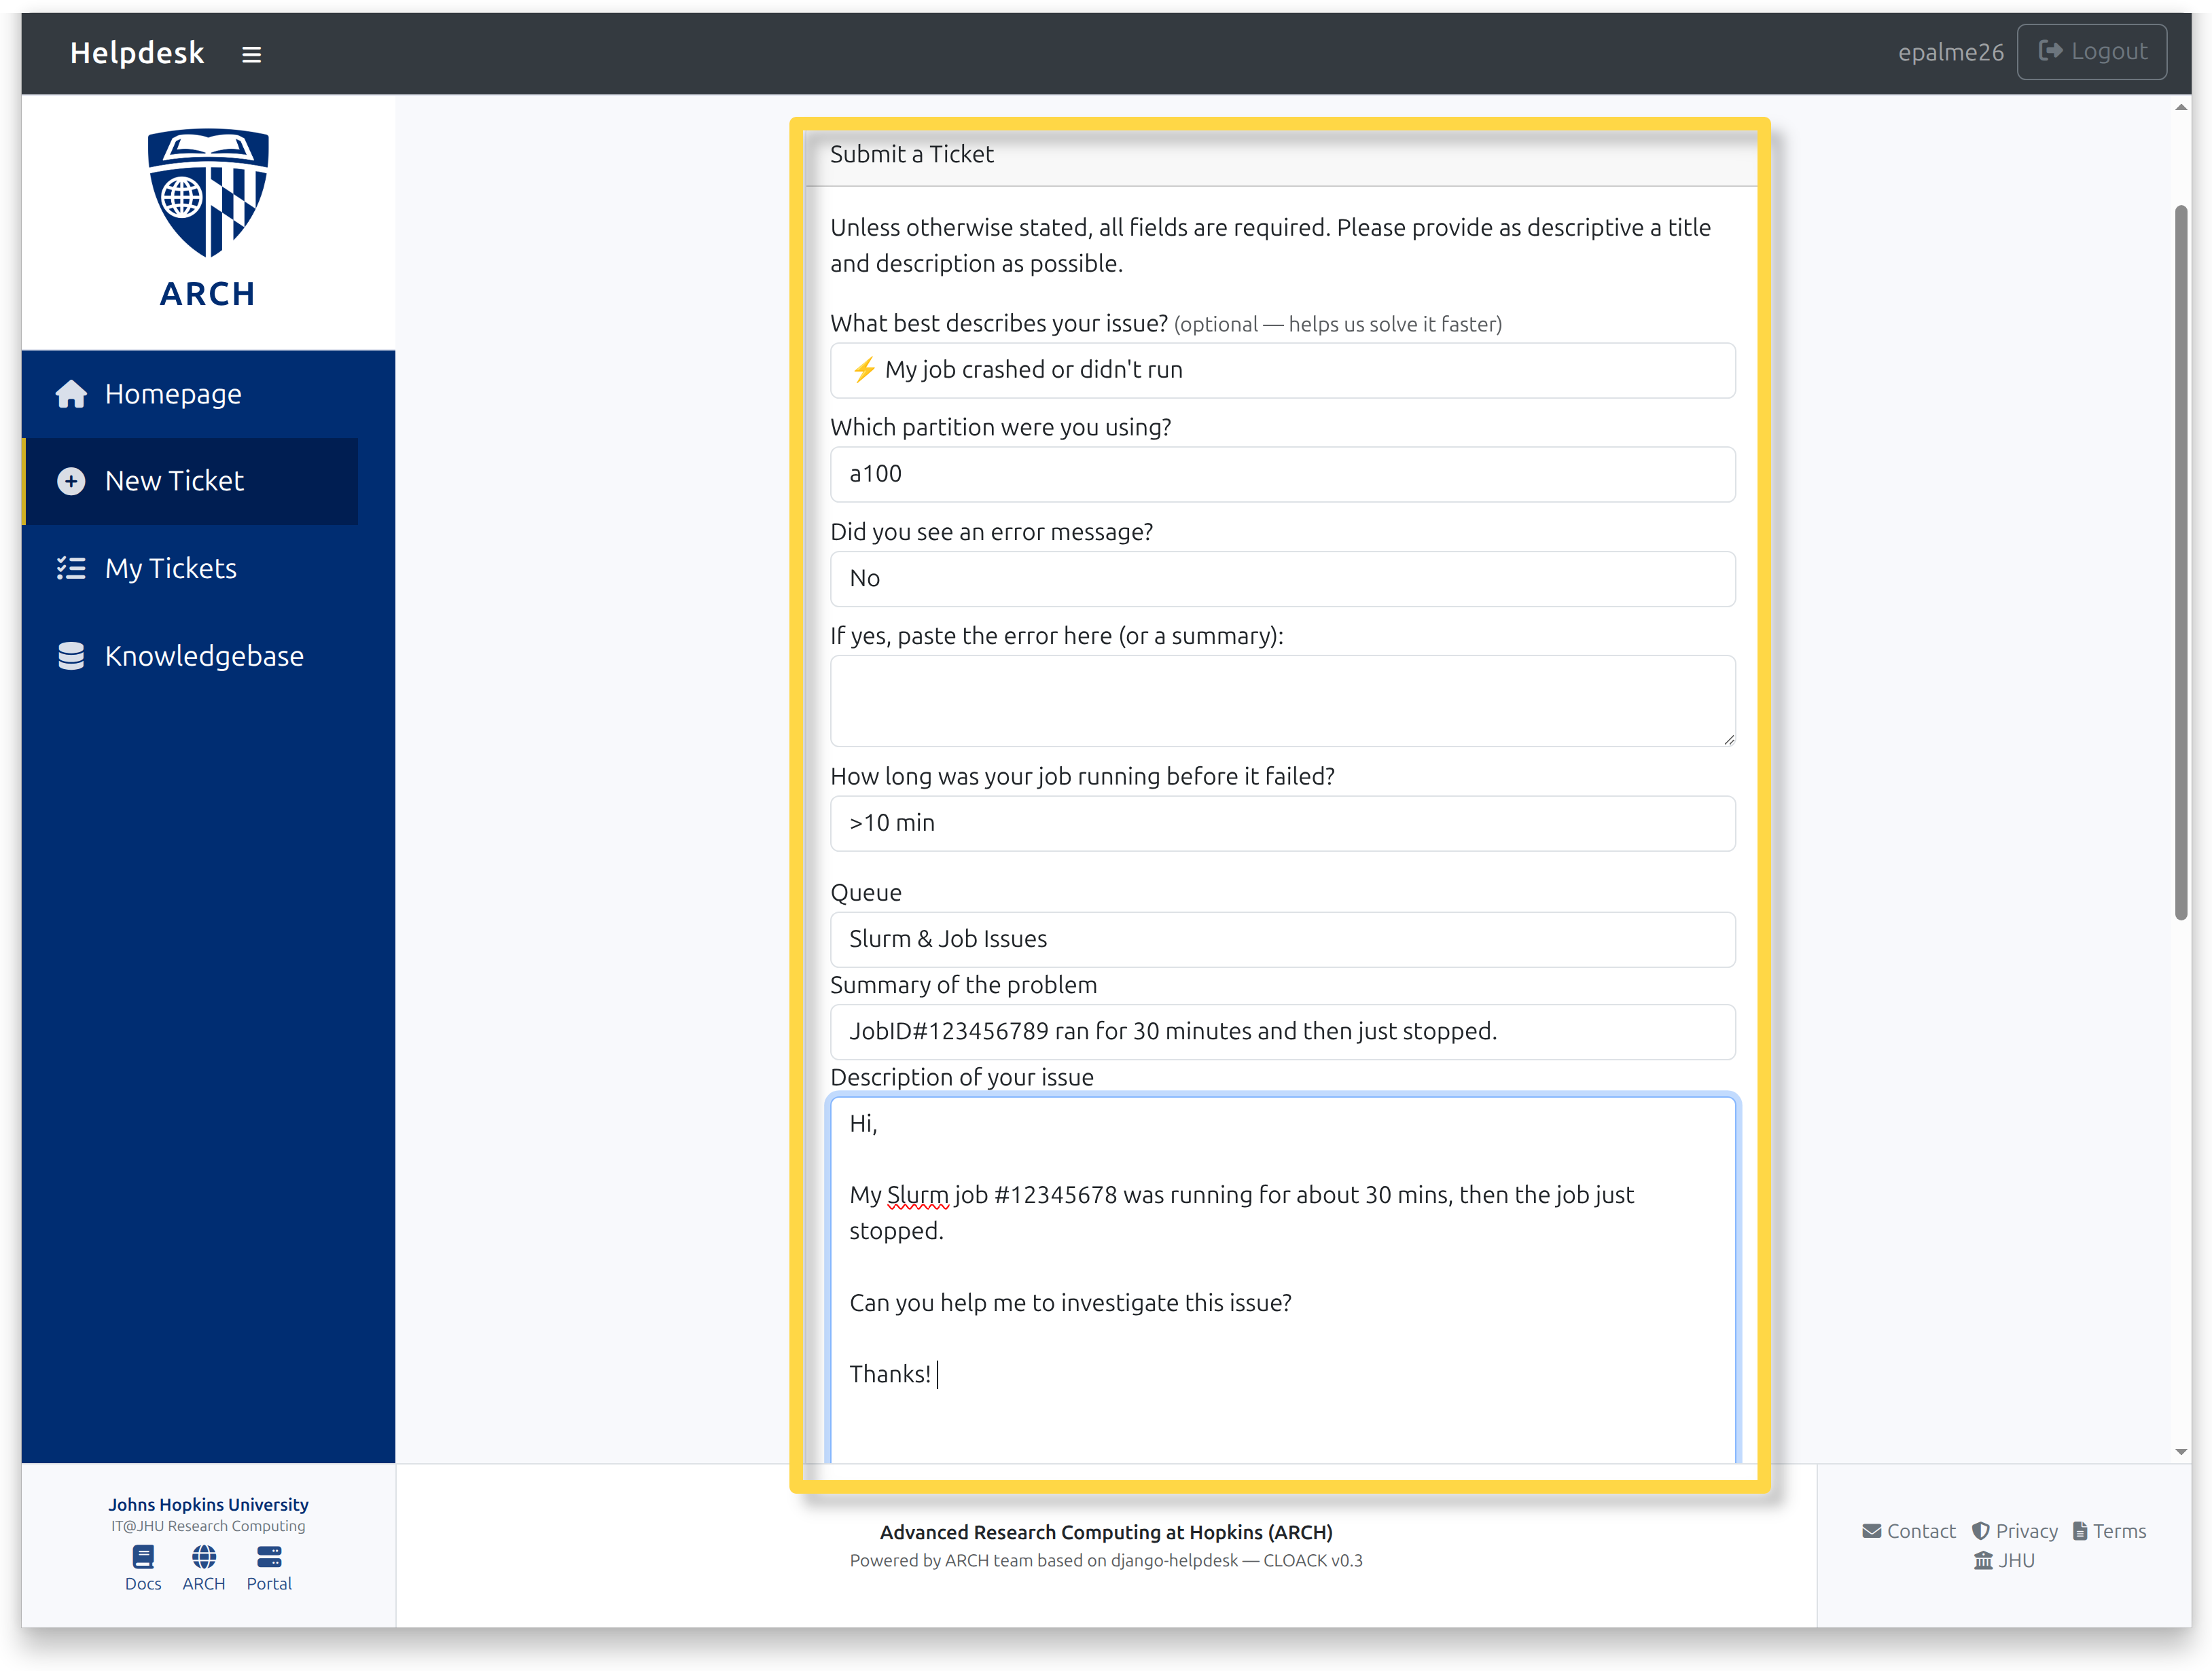Click the Logout button

point(2092,52)
